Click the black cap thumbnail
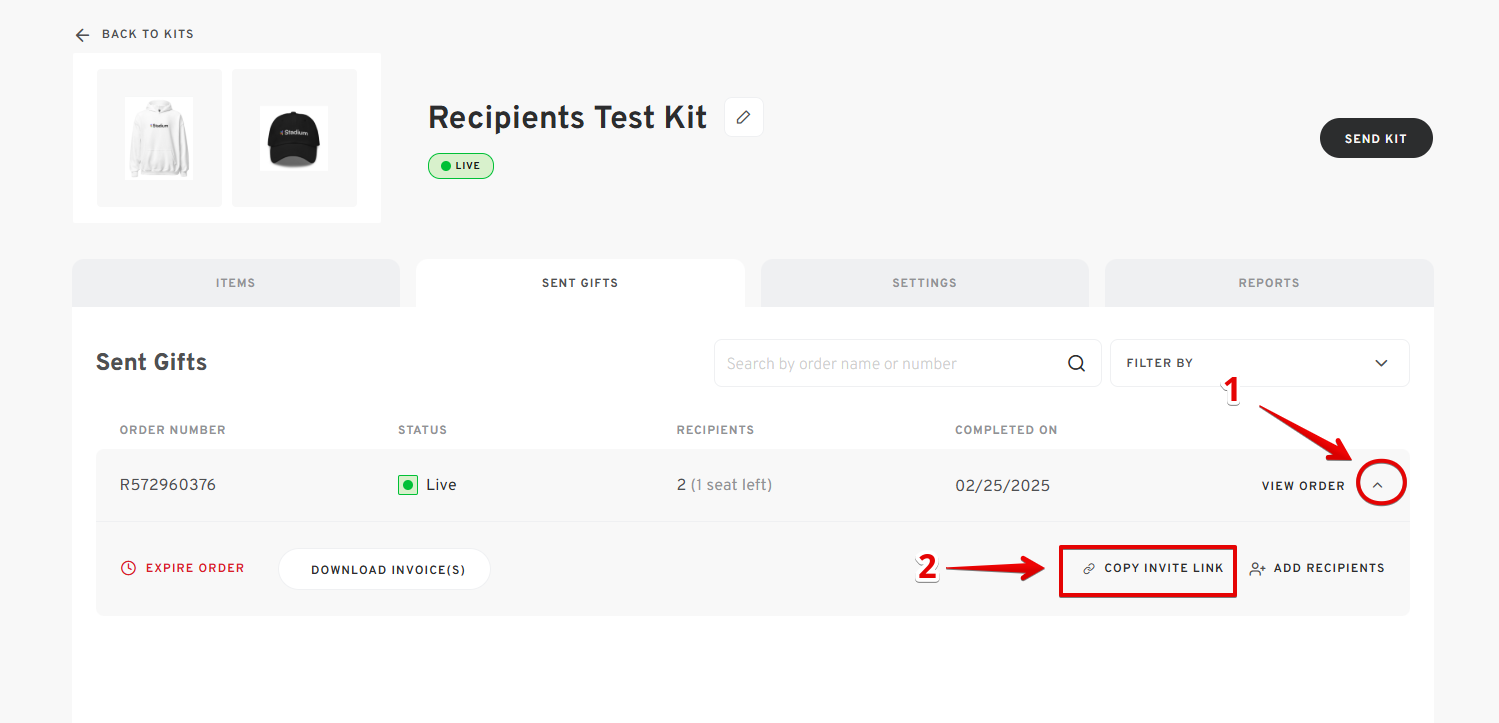1499x723 pixels. point(294,138)
